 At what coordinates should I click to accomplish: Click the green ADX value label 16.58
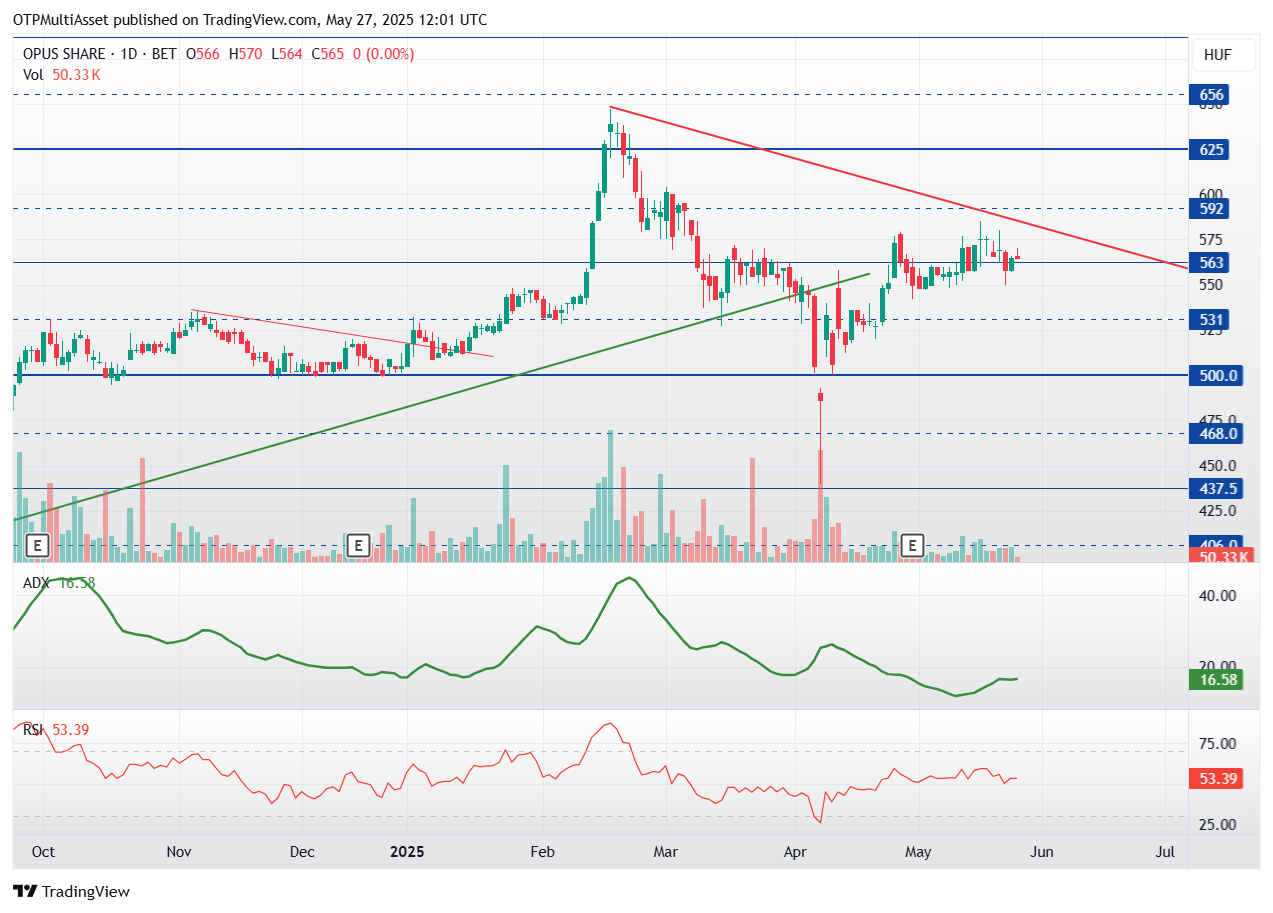[x=1216, y=680]
